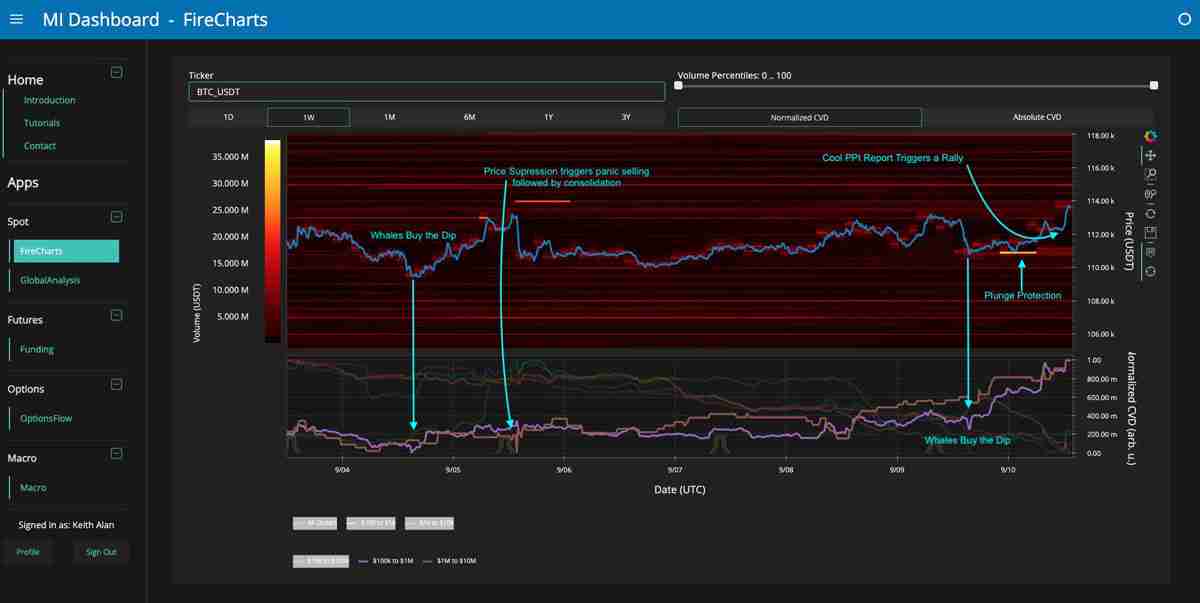Image resolution: width=1200 pixels, height=603 pixels.
Task: Collapse the Spot section in the sidebar
Action: pyautogui.click(x=117, y=216)
